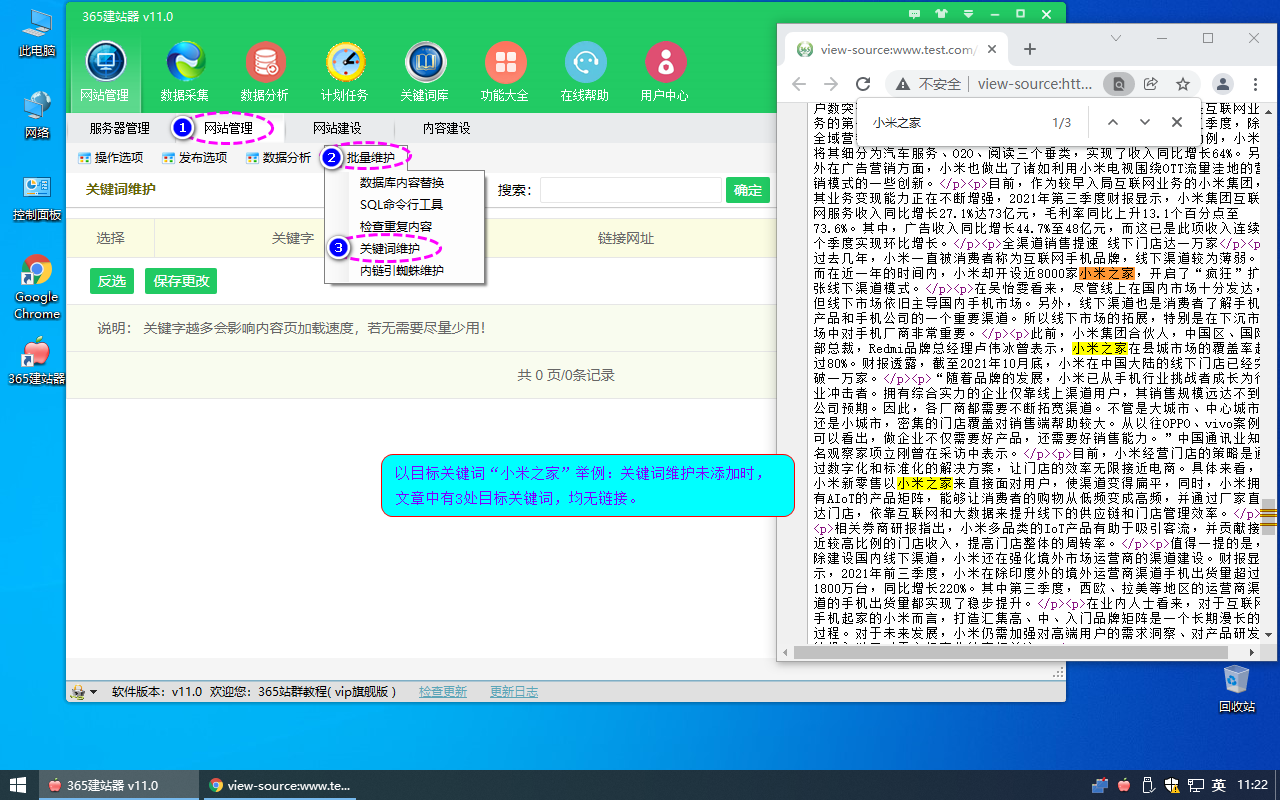This screenshot has width=1280, height=800.
Task: Open the Chrome profile avatar
Action: 1222,84
